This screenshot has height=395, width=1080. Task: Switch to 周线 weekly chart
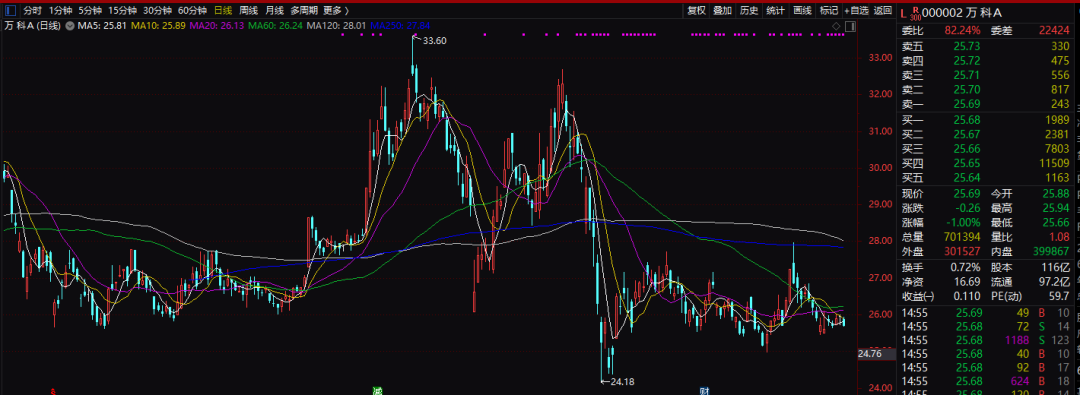pos(249,10)
